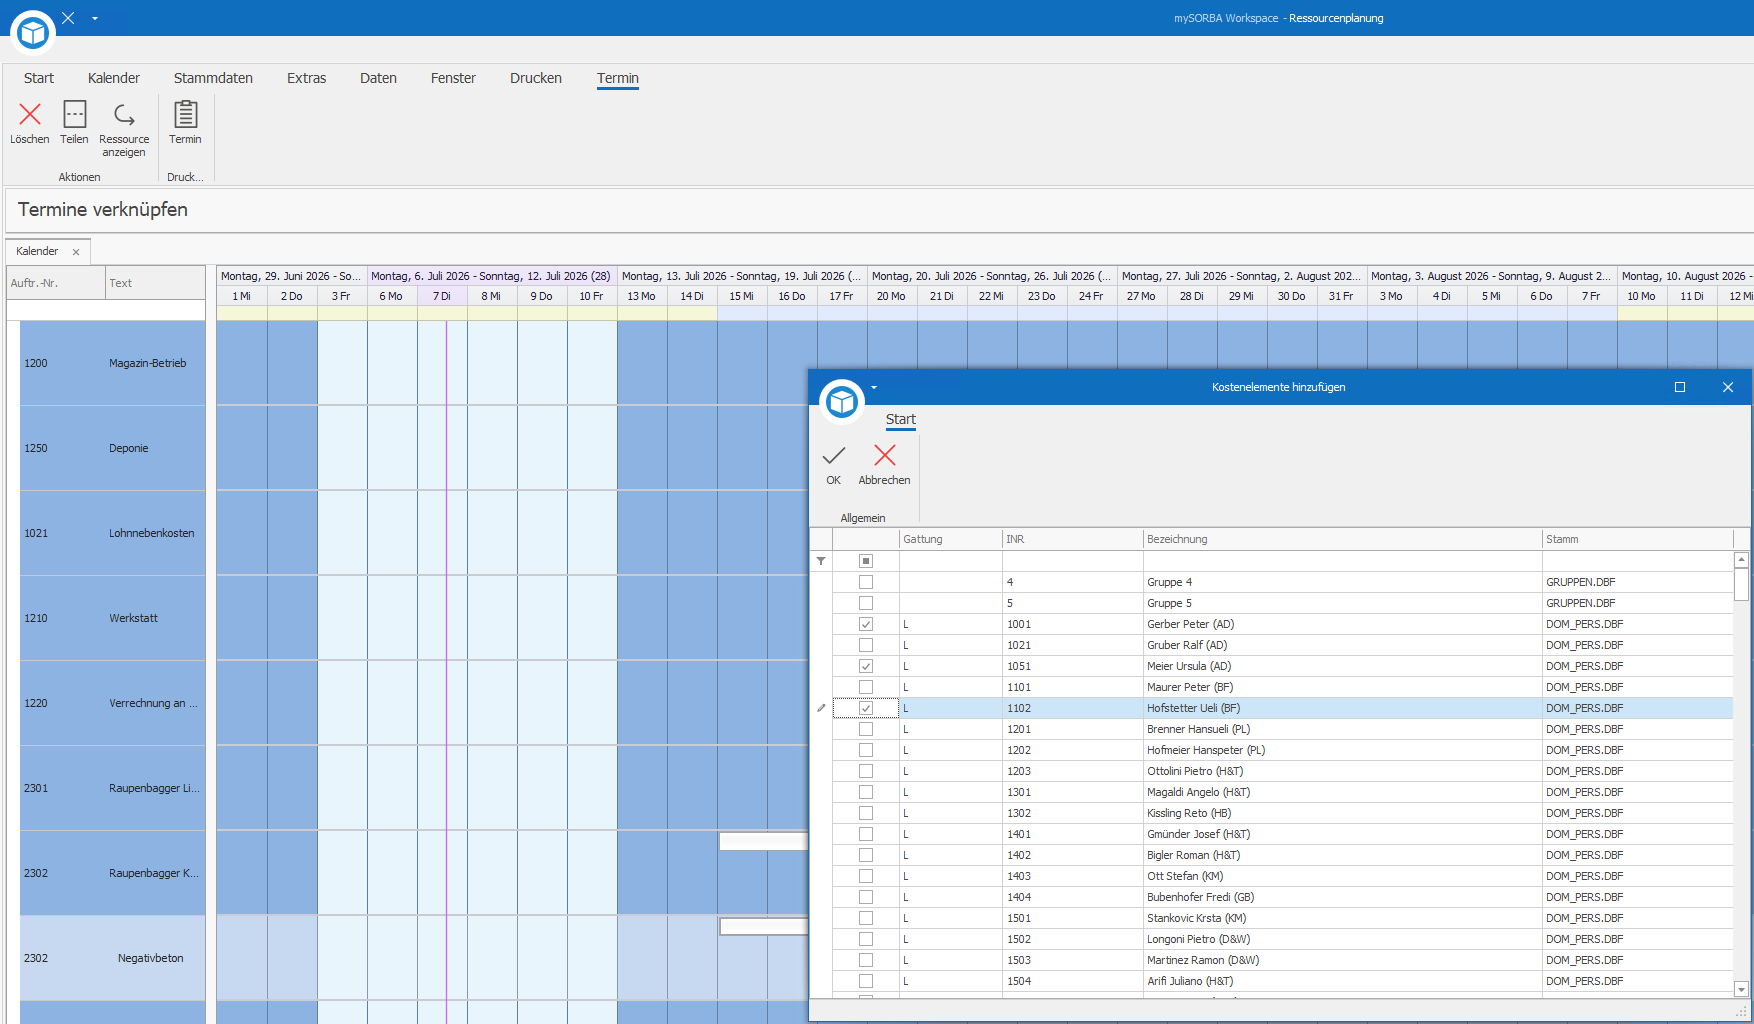Select the Werkstatt row
This screenshot has width=1754, height=1024.
(x=112, y=618)
